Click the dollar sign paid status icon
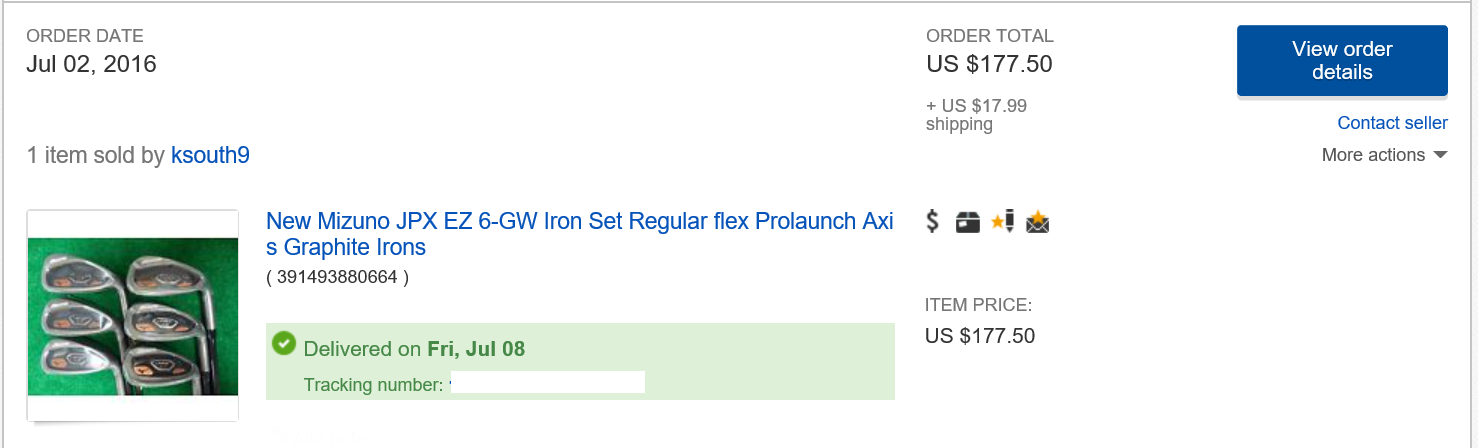1478x448 pixels. coord(933,222)
